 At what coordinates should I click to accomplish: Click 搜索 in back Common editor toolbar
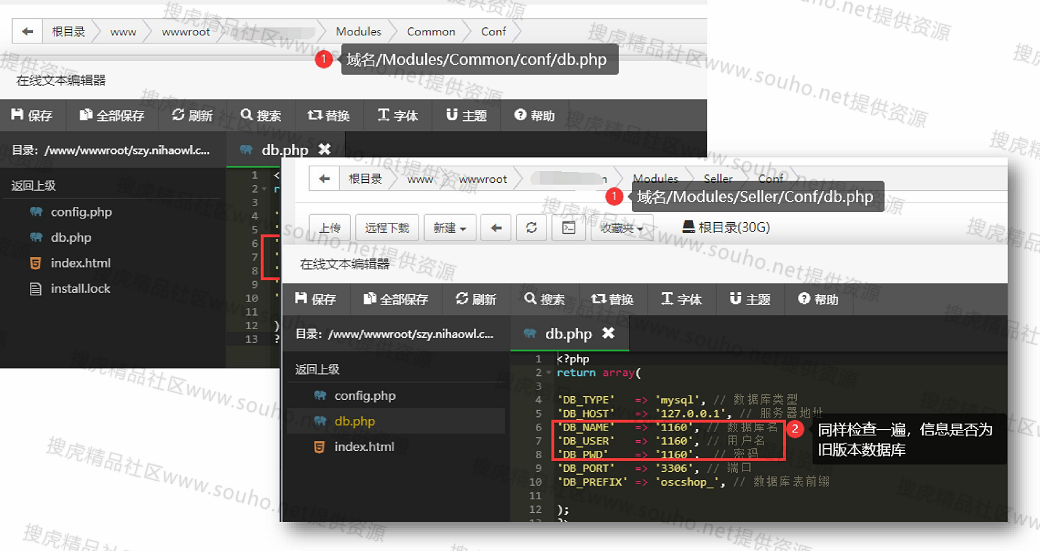click(x=261, y=115)
